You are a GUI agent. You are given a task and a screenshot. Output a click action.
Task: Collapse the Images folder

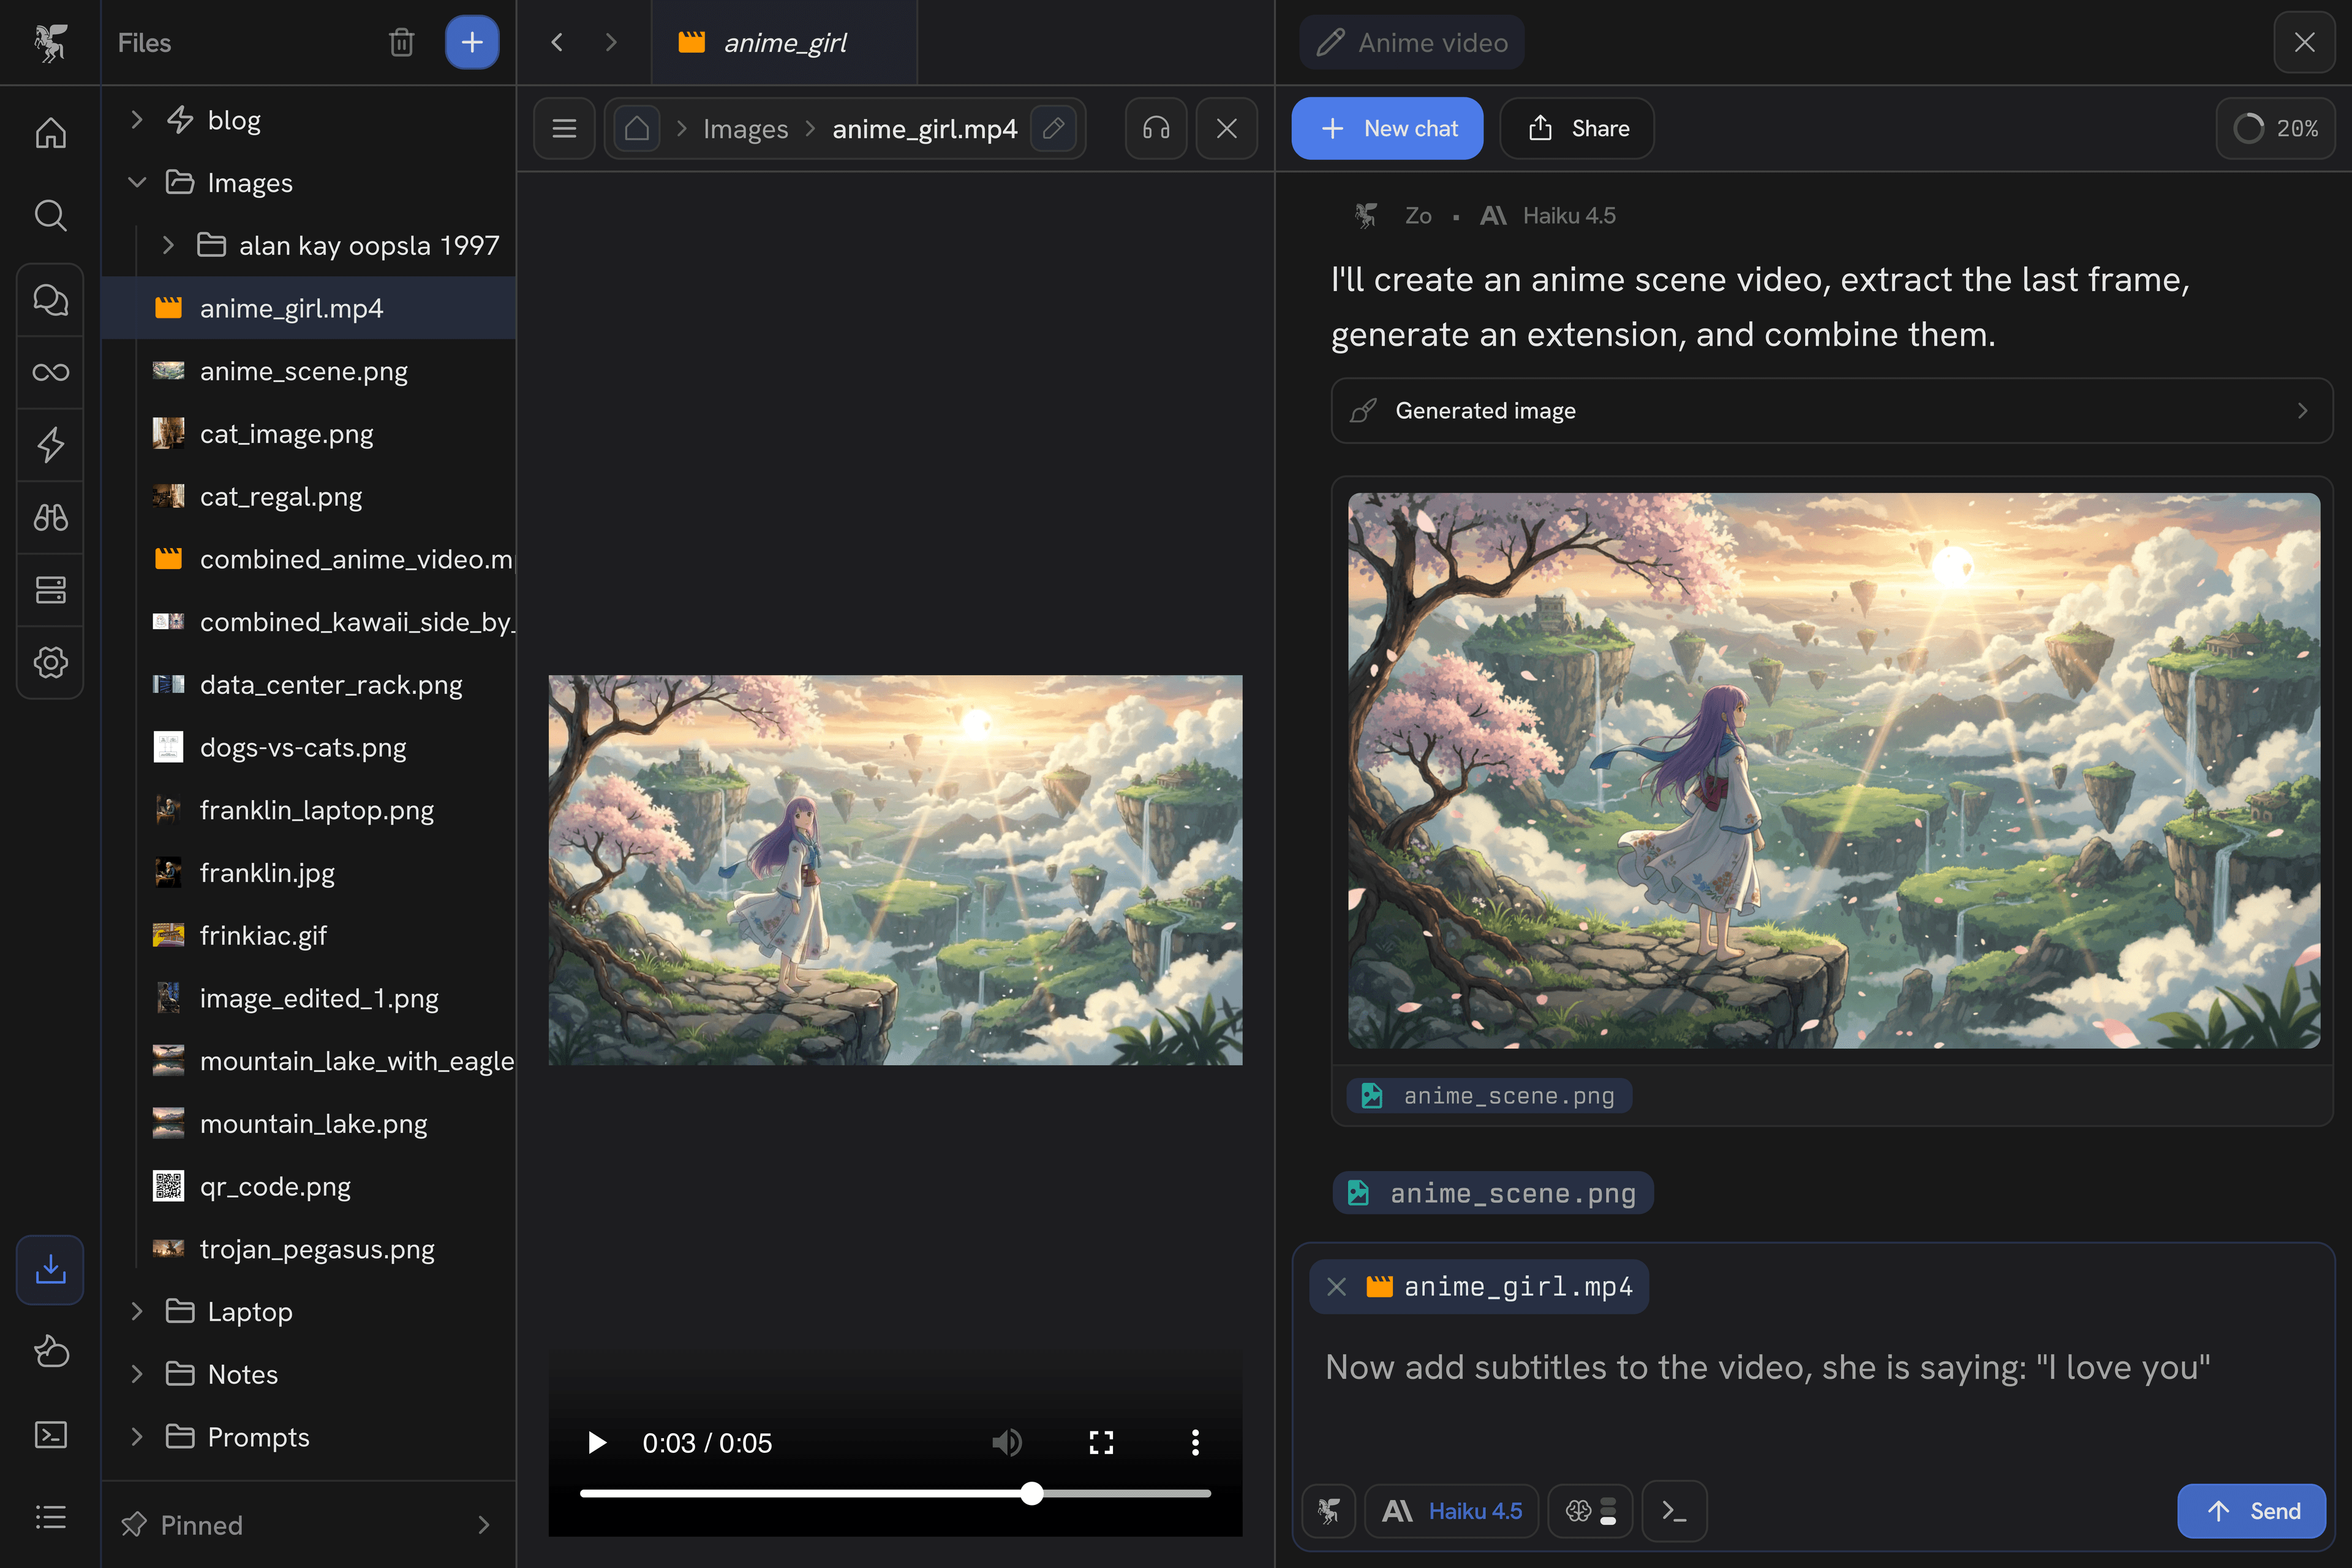pyautogui.click(x=138, y=182)
